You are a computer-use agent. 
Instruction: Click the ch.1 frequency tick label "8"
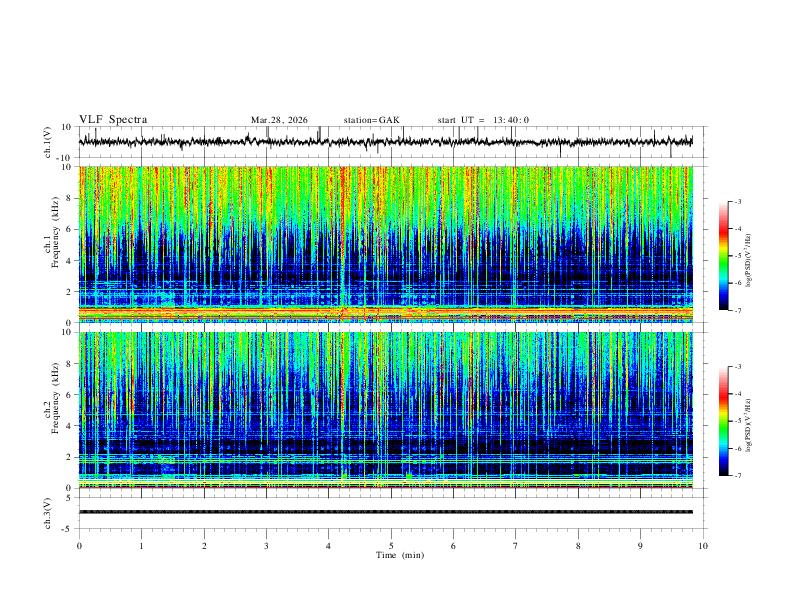pos(69,198)
